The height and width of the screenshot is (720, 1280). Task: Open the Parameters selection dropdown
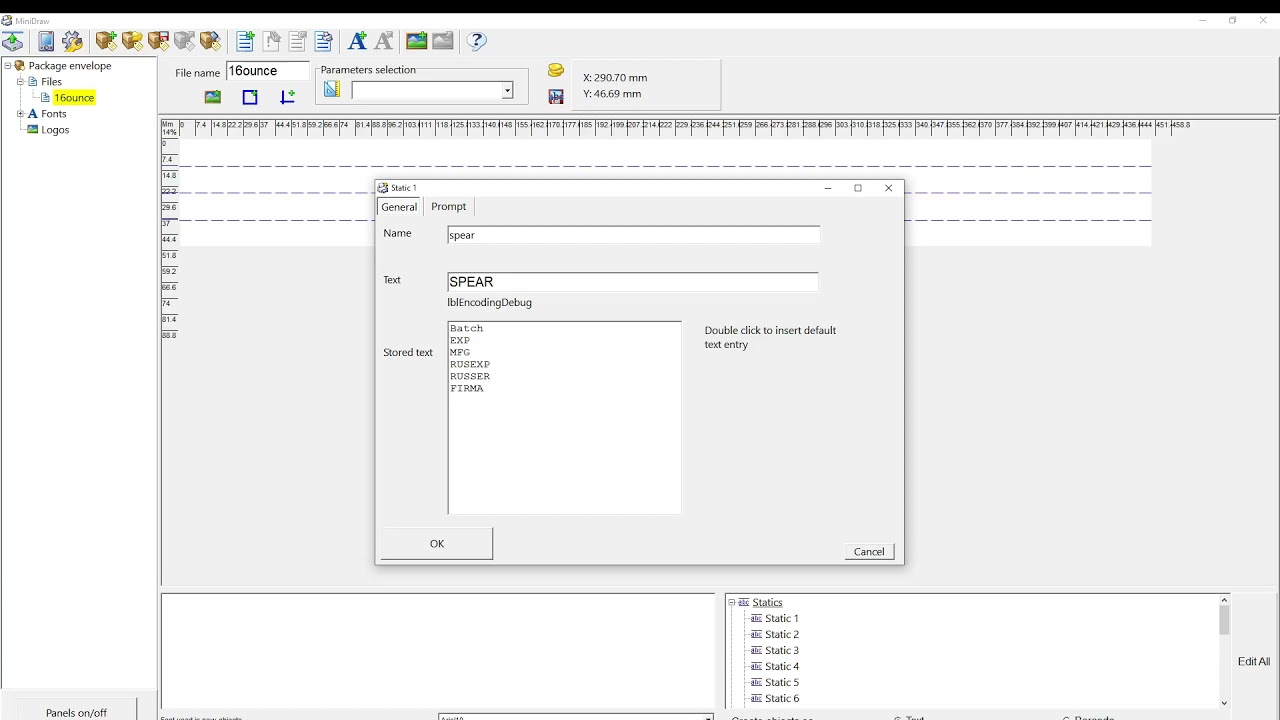click(507, 91)
